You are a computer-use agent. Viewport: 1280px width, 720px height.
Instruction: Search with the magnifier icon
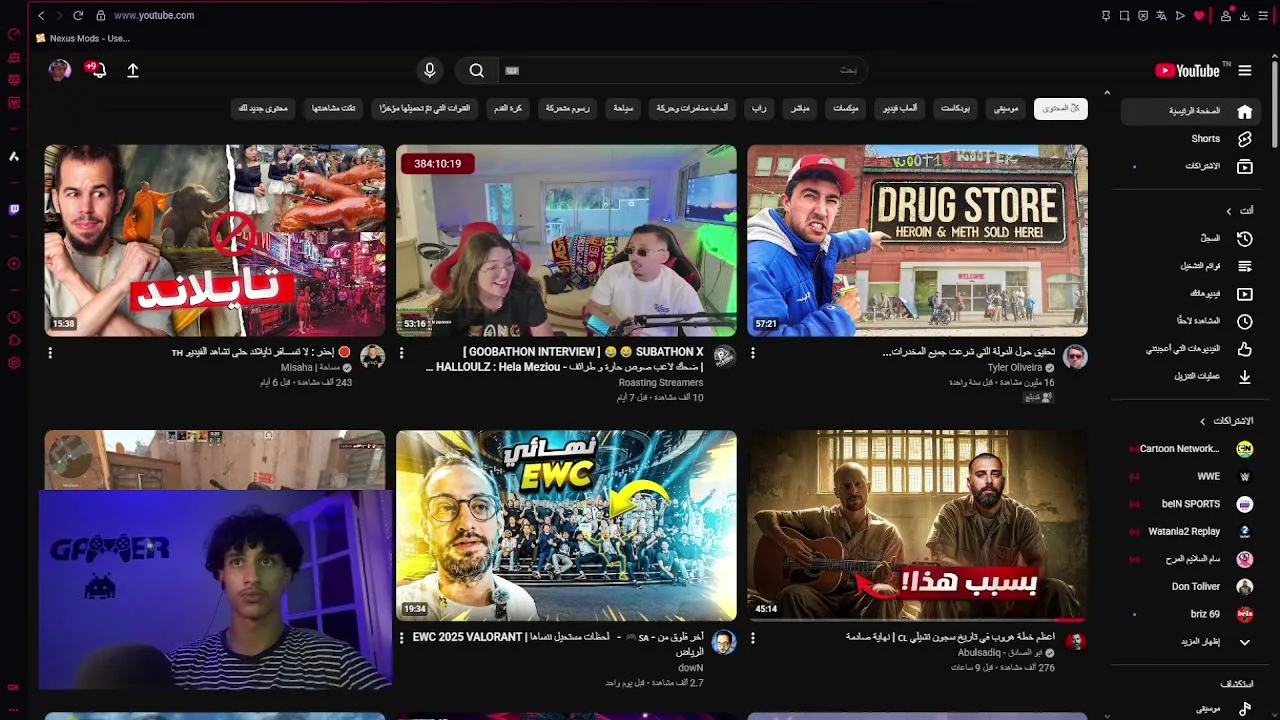click(x=477, y=71)
